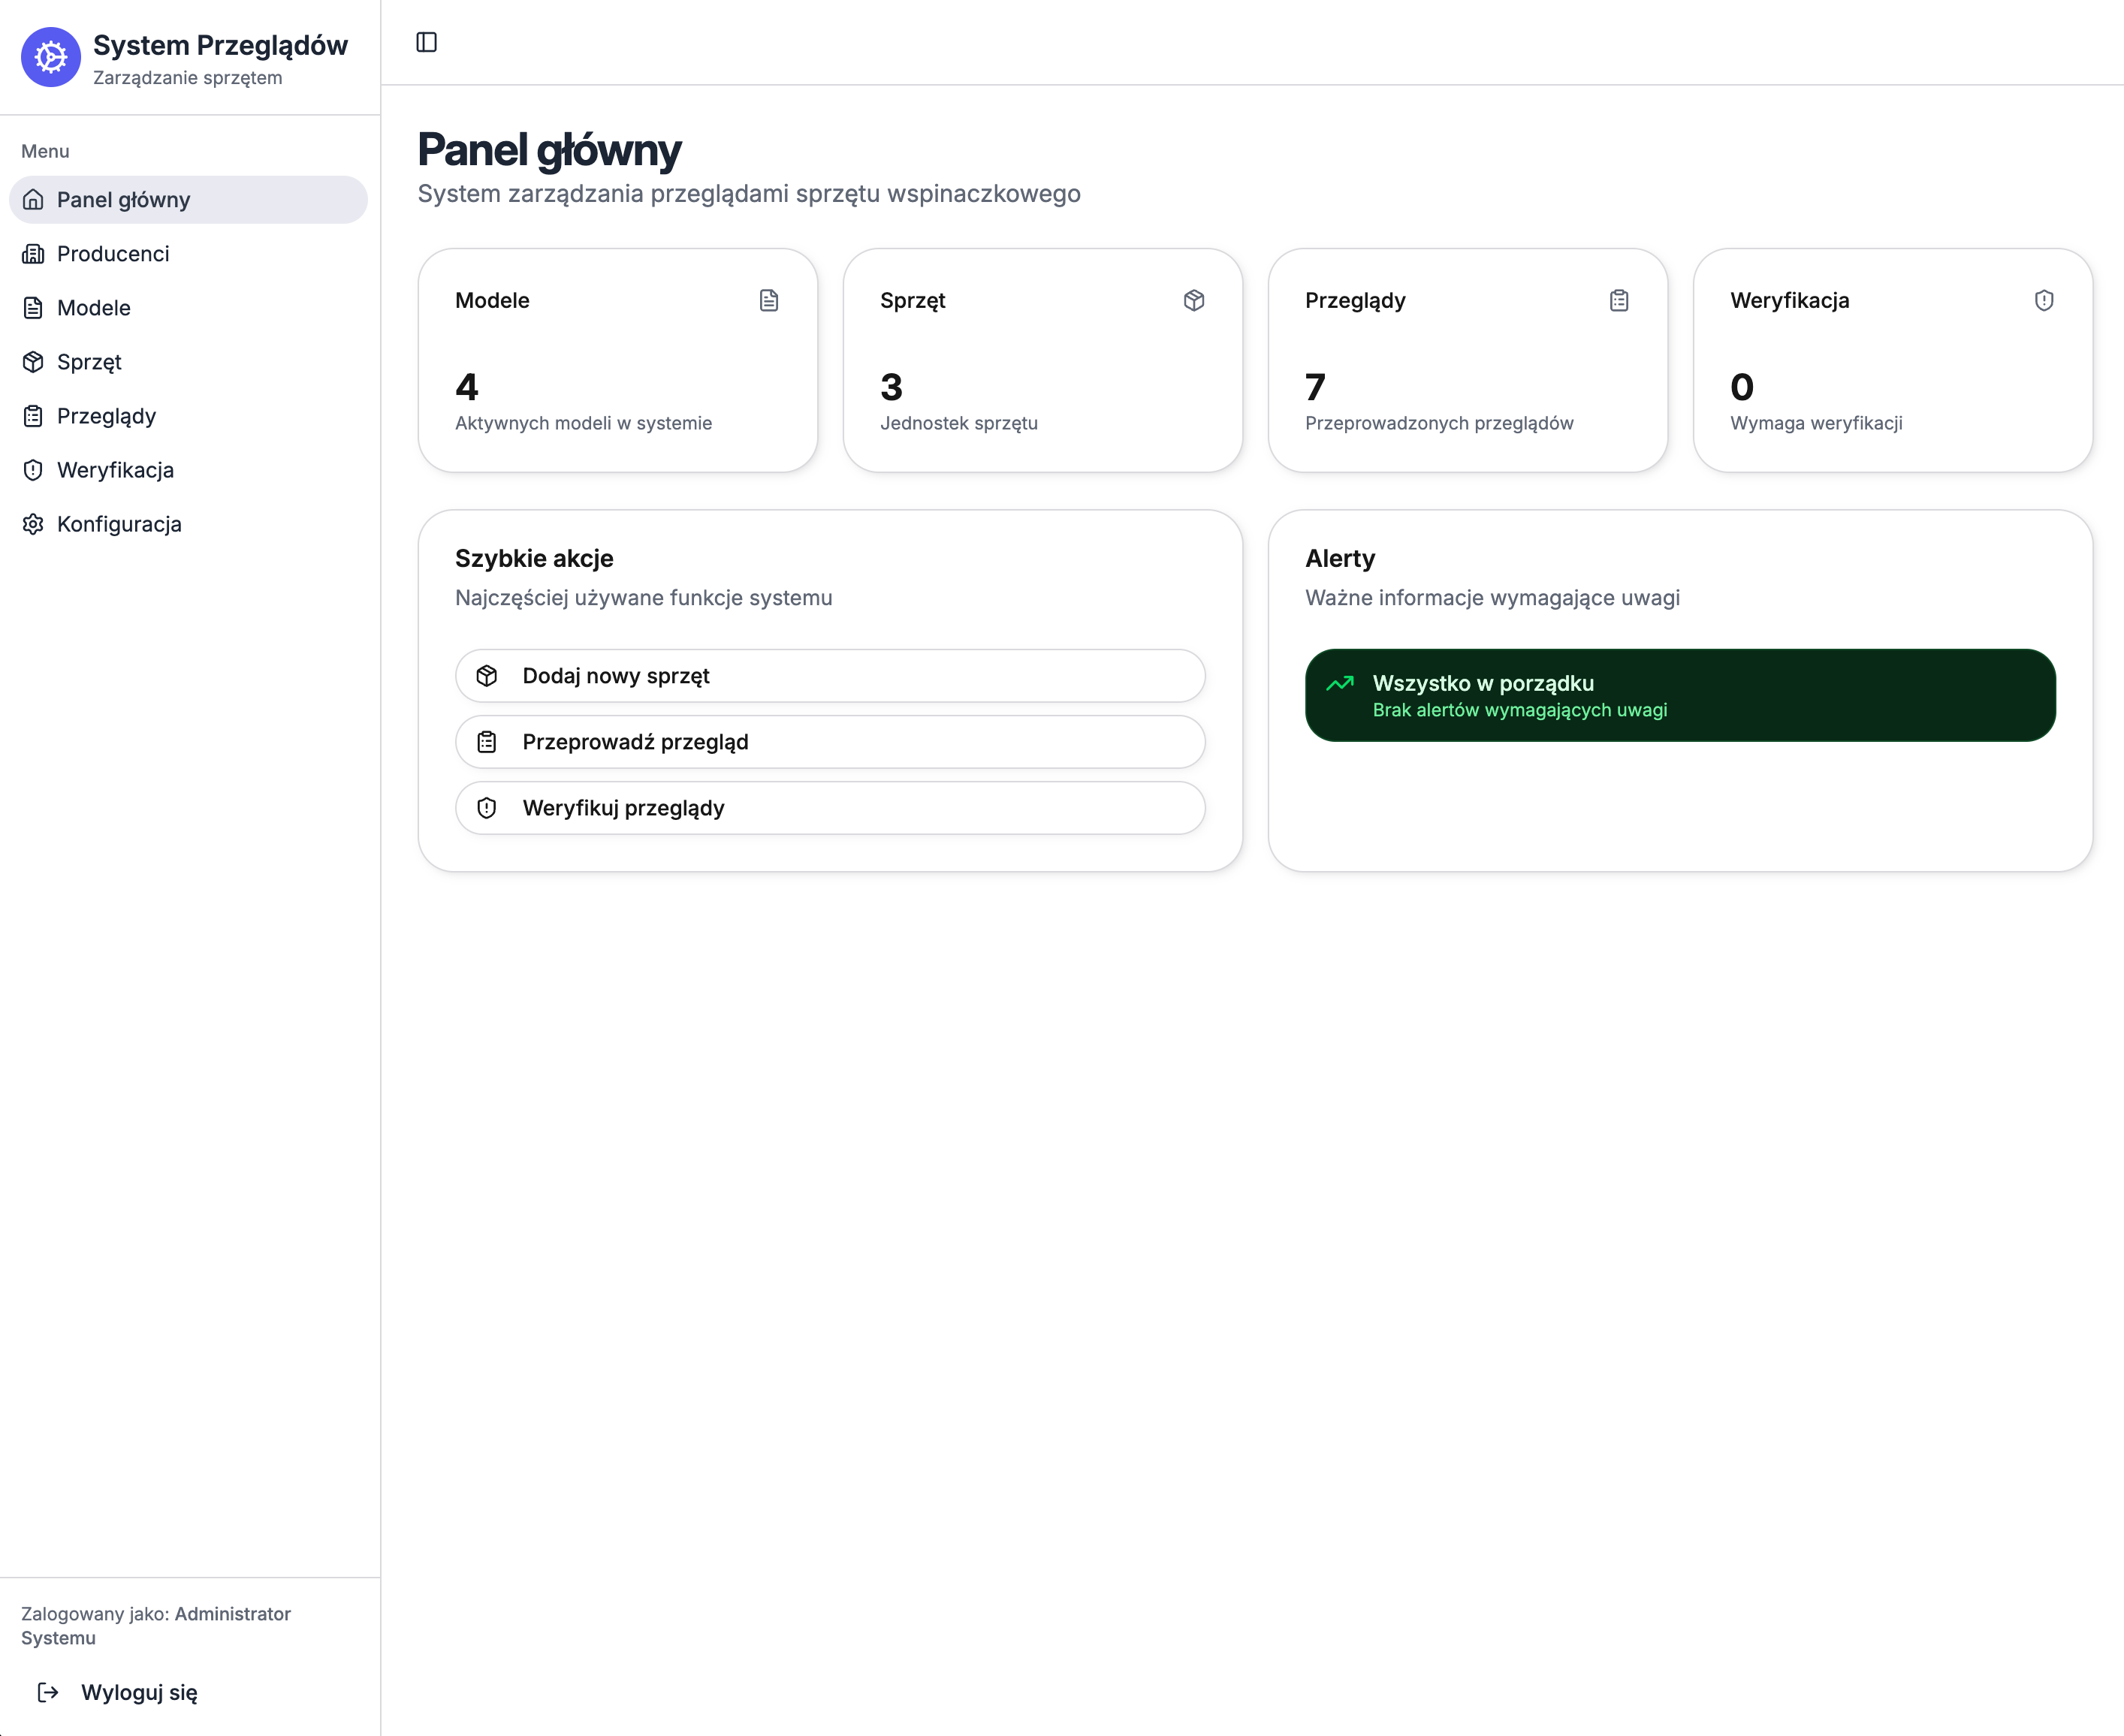
Task: Open Przeglądy from the sidebar menu
Action: pyautogui.click(x=106, y=416)
